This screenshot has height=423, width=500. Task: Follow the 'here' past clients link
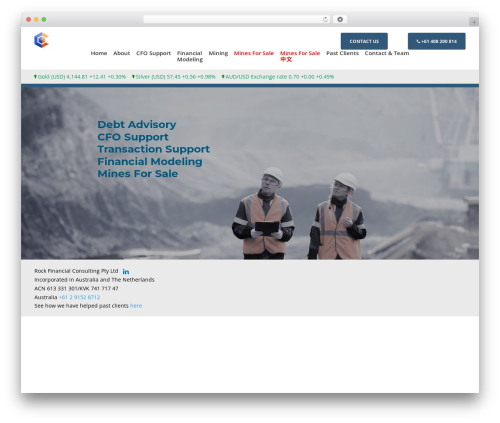136,306
